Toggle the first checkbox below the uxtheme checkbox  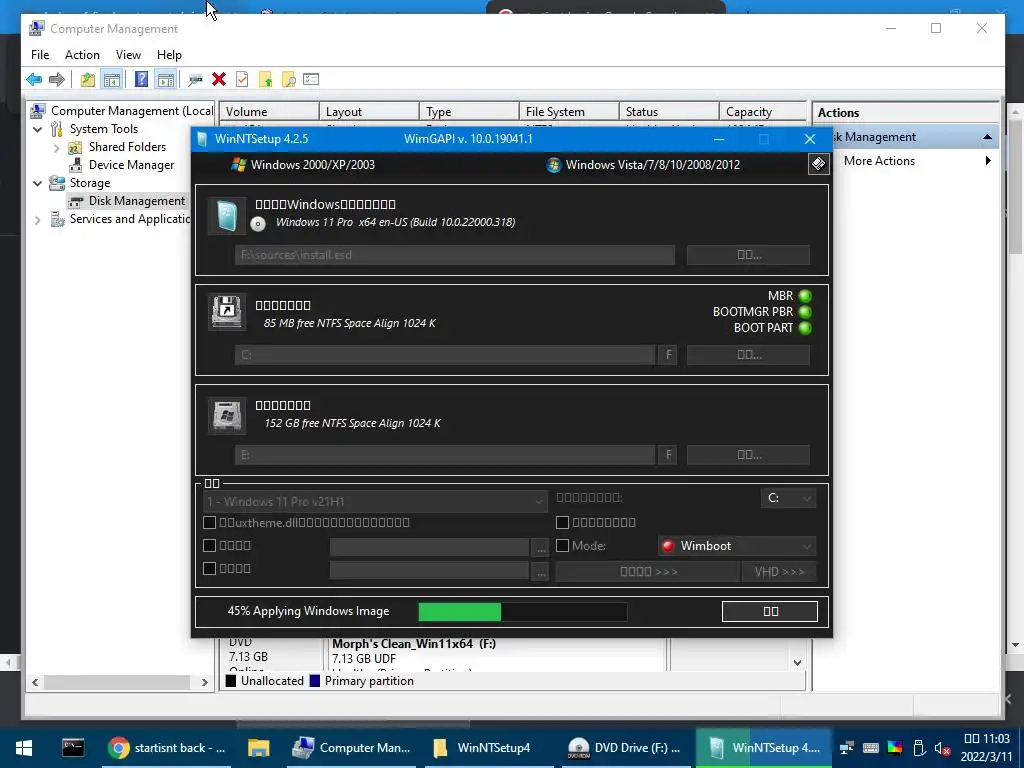click(x=210, y=545)
